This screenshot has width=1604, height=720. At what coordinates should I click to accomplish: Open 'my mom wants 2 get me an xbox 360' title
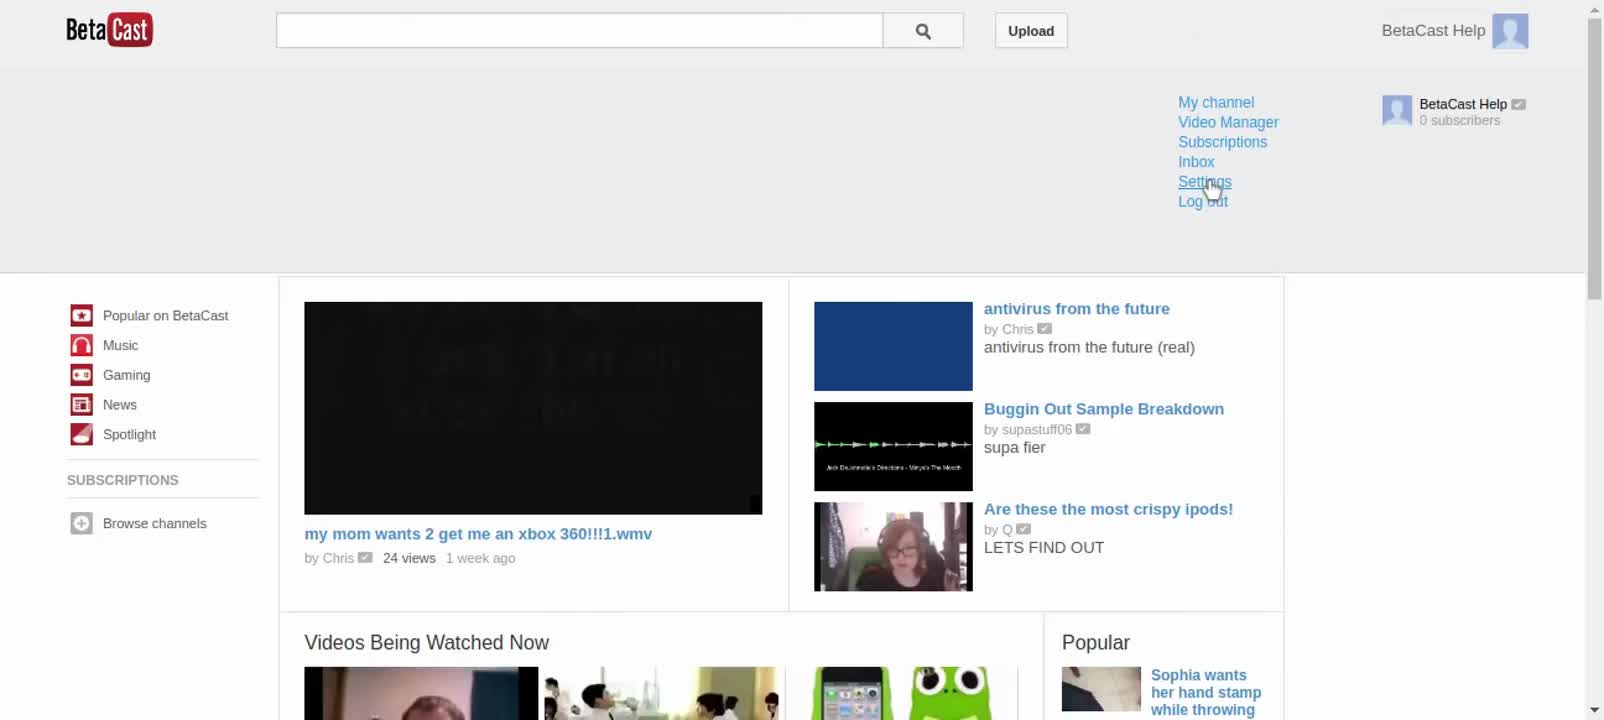(x=478, y=534)
